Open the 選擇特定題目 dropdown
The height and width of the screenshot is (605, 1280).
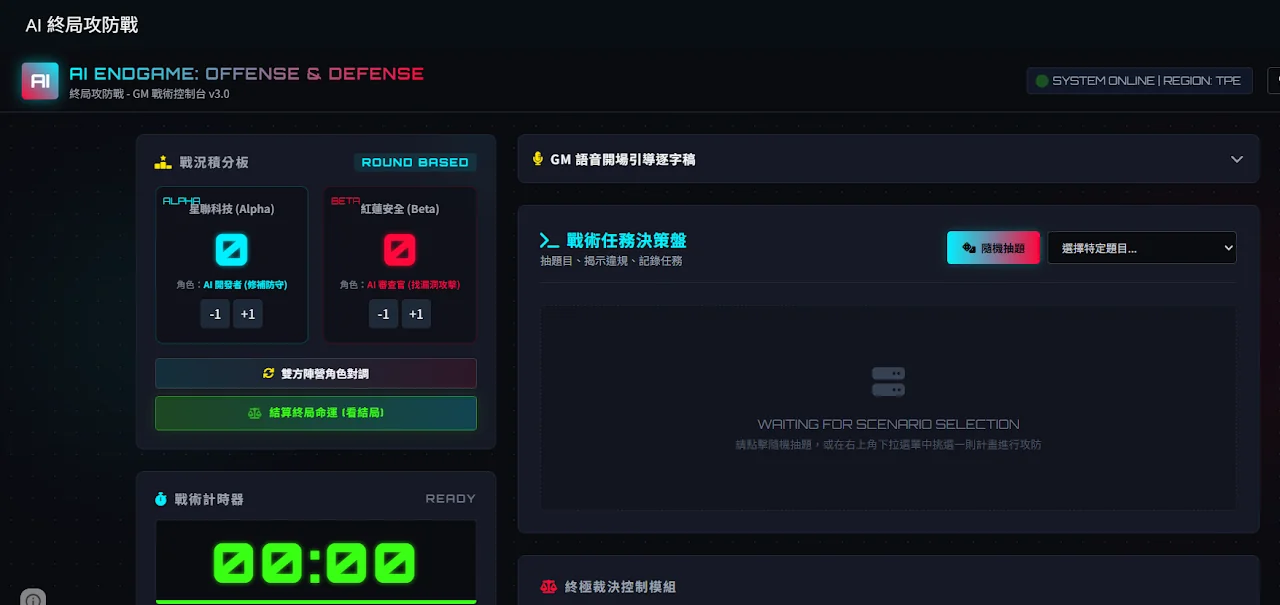pyautogui.click(x=1142, y=248)
